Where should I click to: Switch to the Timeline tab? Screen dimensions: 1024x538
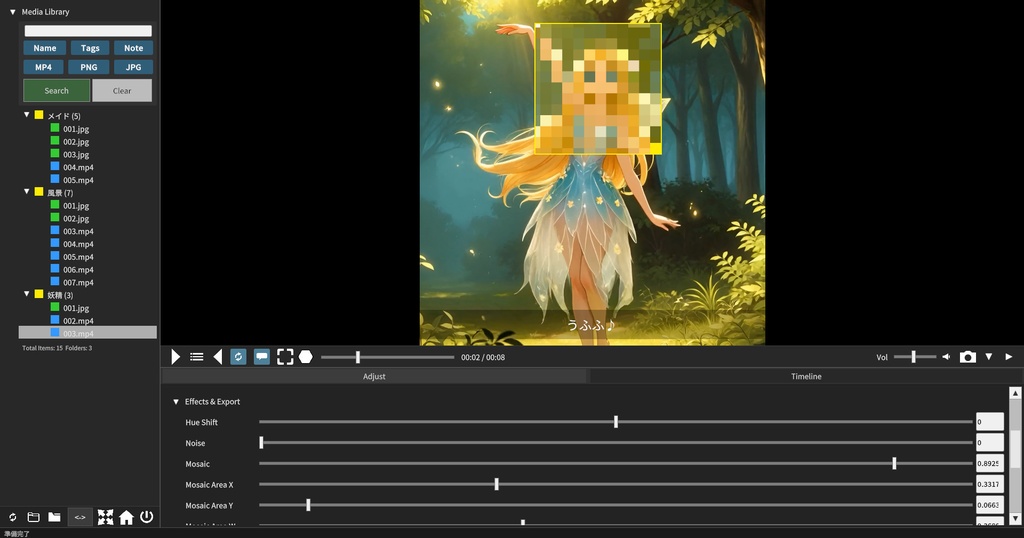click(x=806, y=376)
